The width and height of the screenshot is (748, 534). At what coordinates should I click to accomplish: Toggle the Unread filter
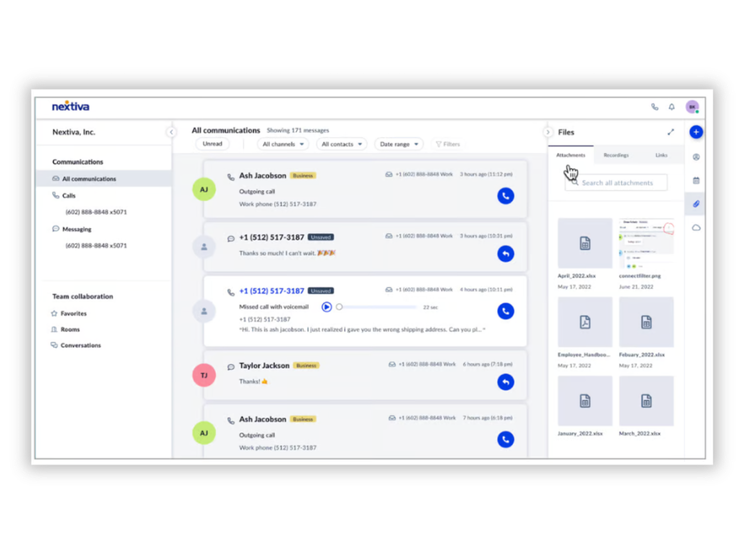212,144
